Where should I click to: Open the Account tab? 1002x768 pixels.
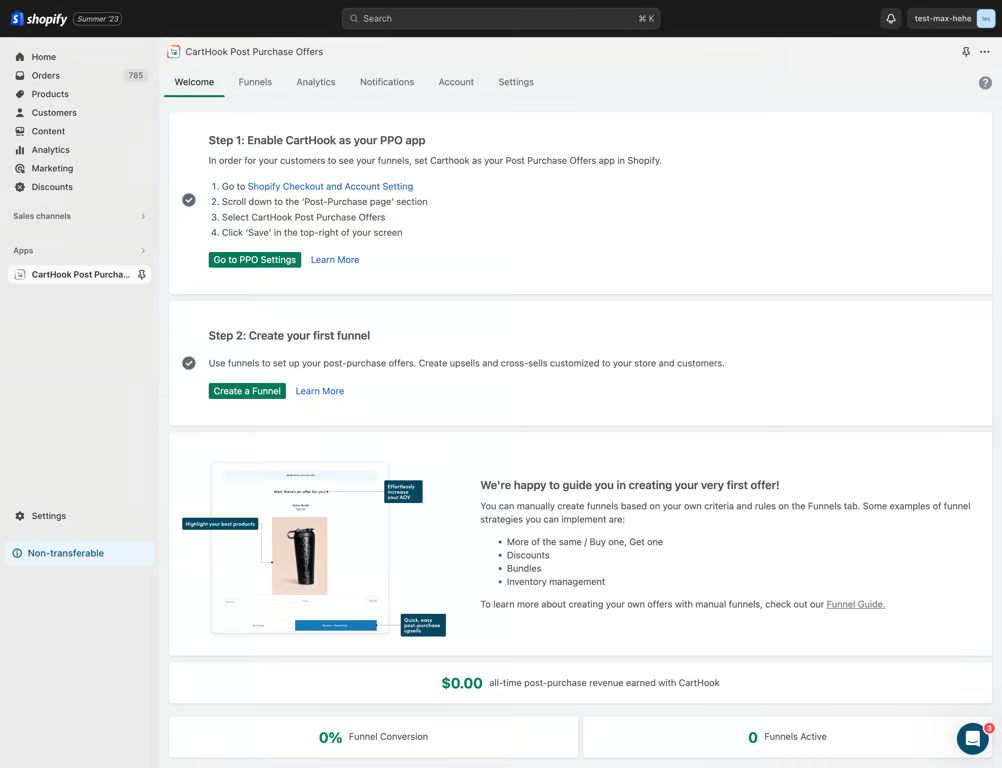click(456, 82)
